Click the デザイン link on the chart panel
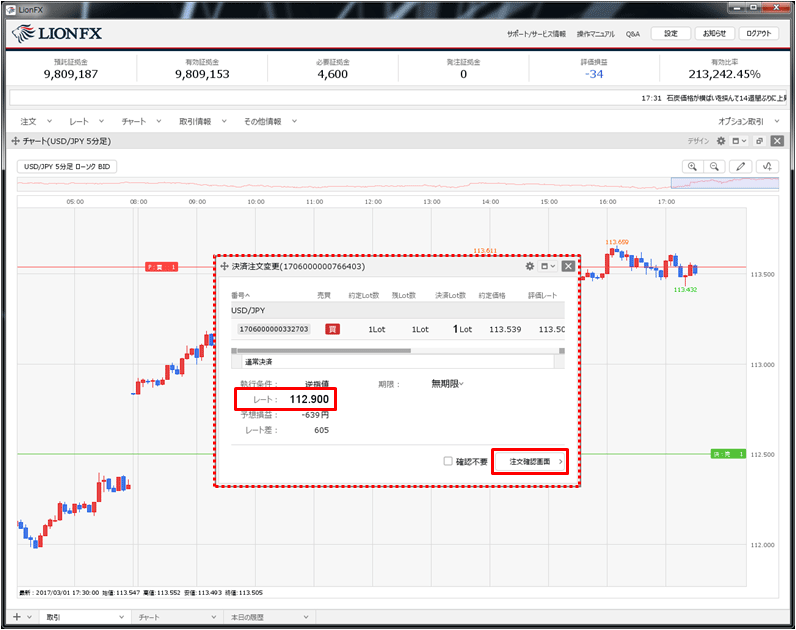The image size is (796, 630). [698, 141]
